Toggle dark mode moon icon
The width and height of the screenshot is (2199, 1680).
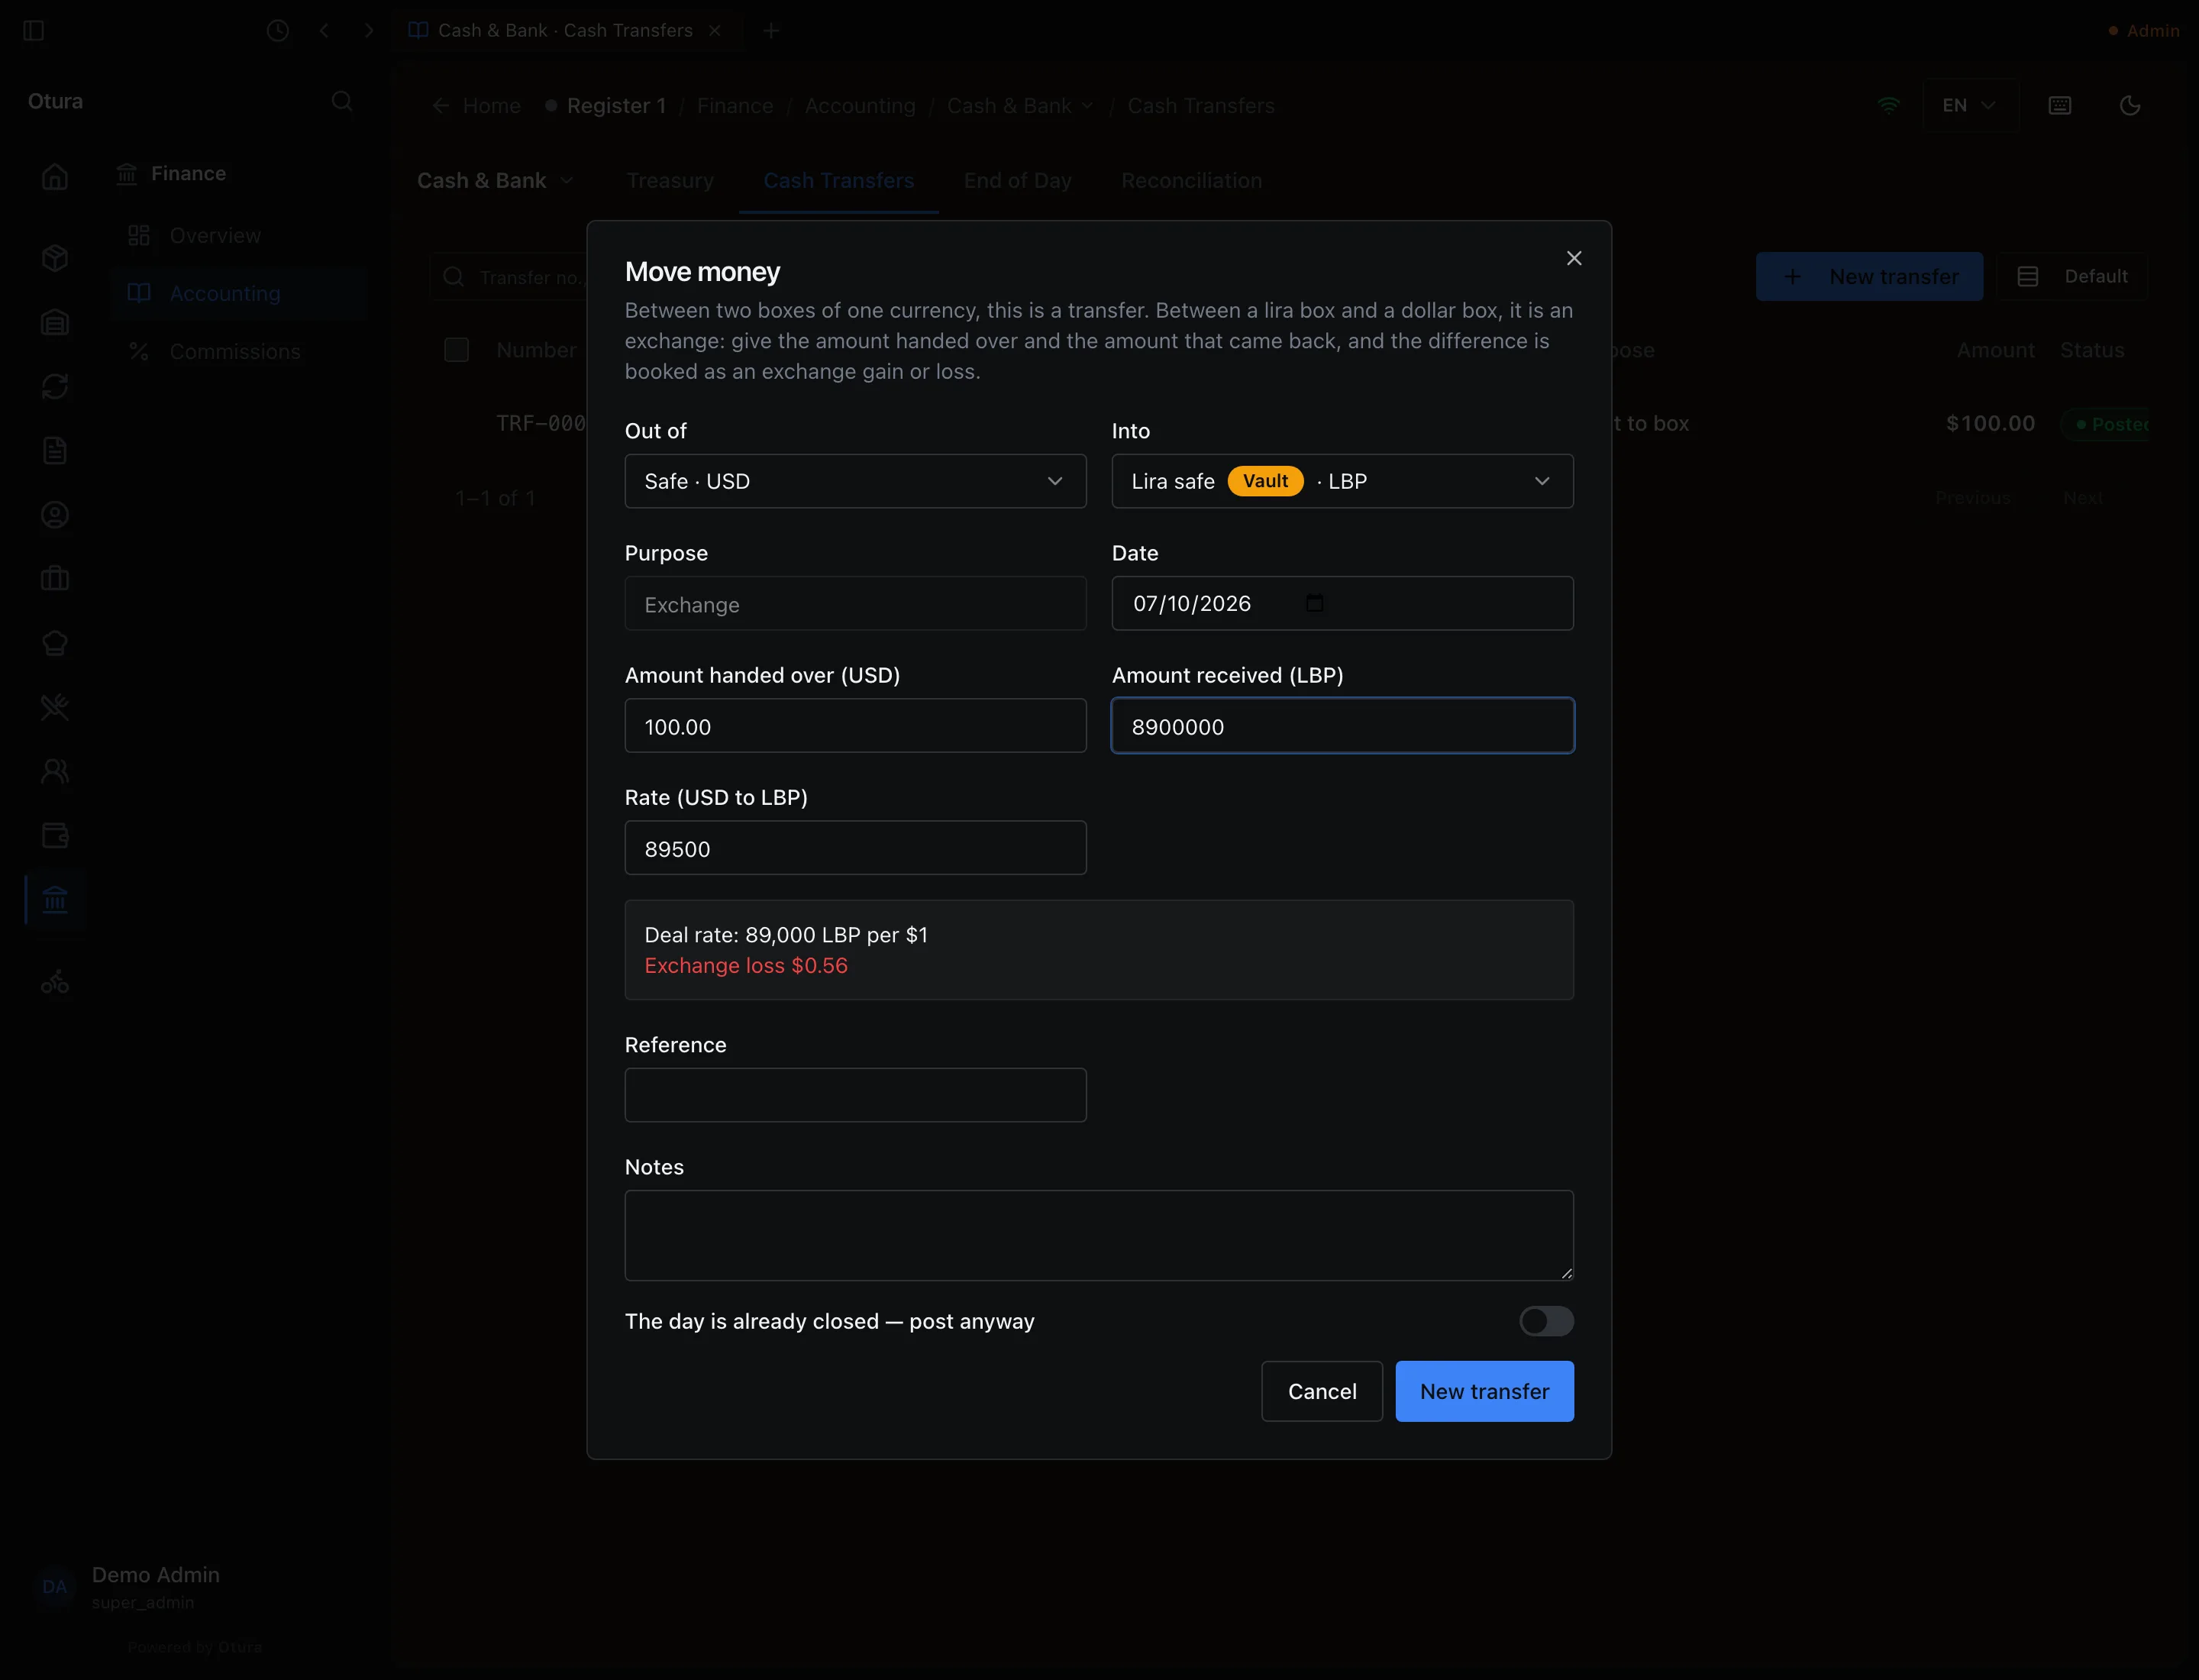click(2130, 105)
